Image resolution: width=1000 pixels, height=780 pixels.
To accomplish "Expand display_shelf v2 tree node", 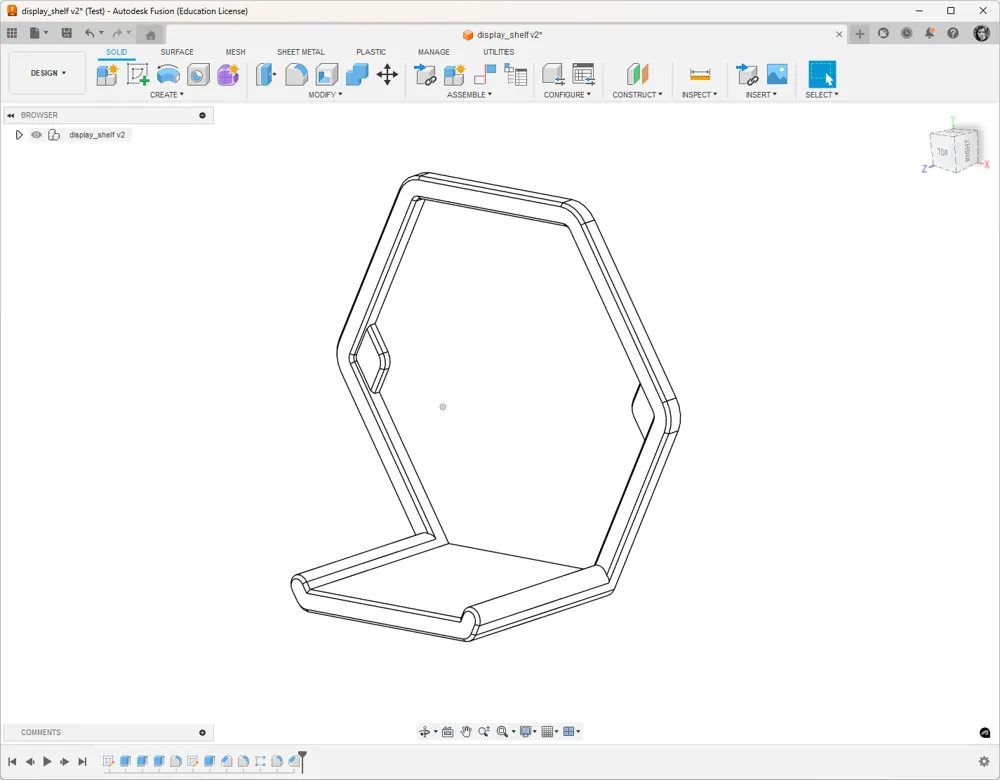I will click(18, 135).
